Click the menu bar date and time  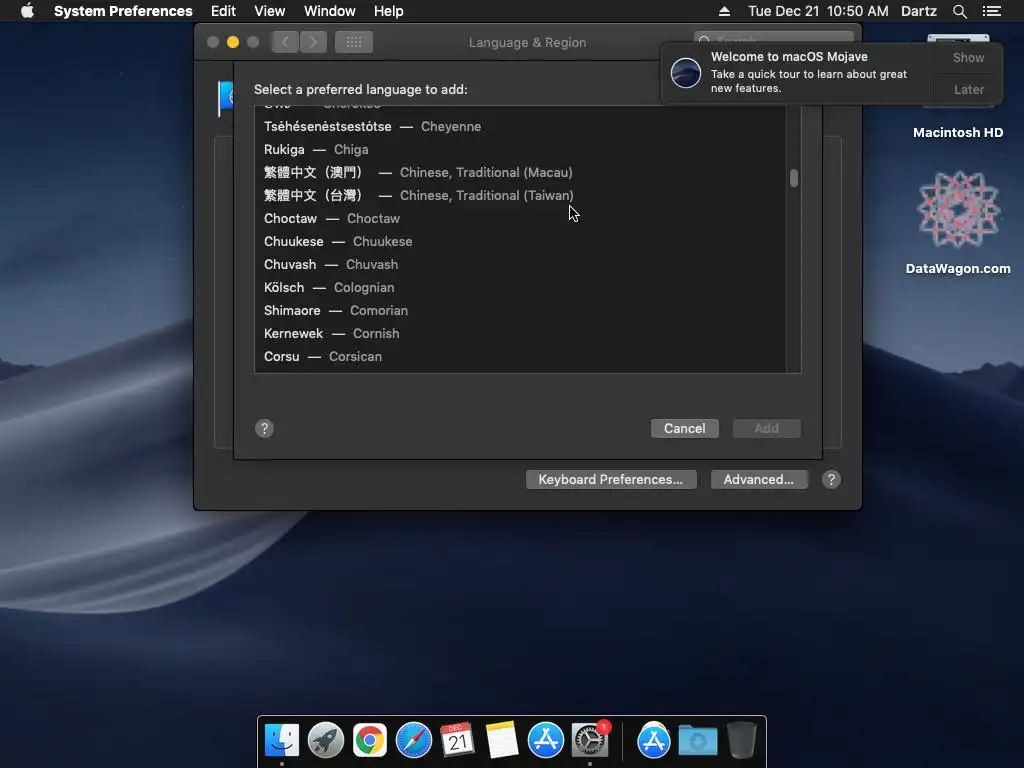coord(818,11)
